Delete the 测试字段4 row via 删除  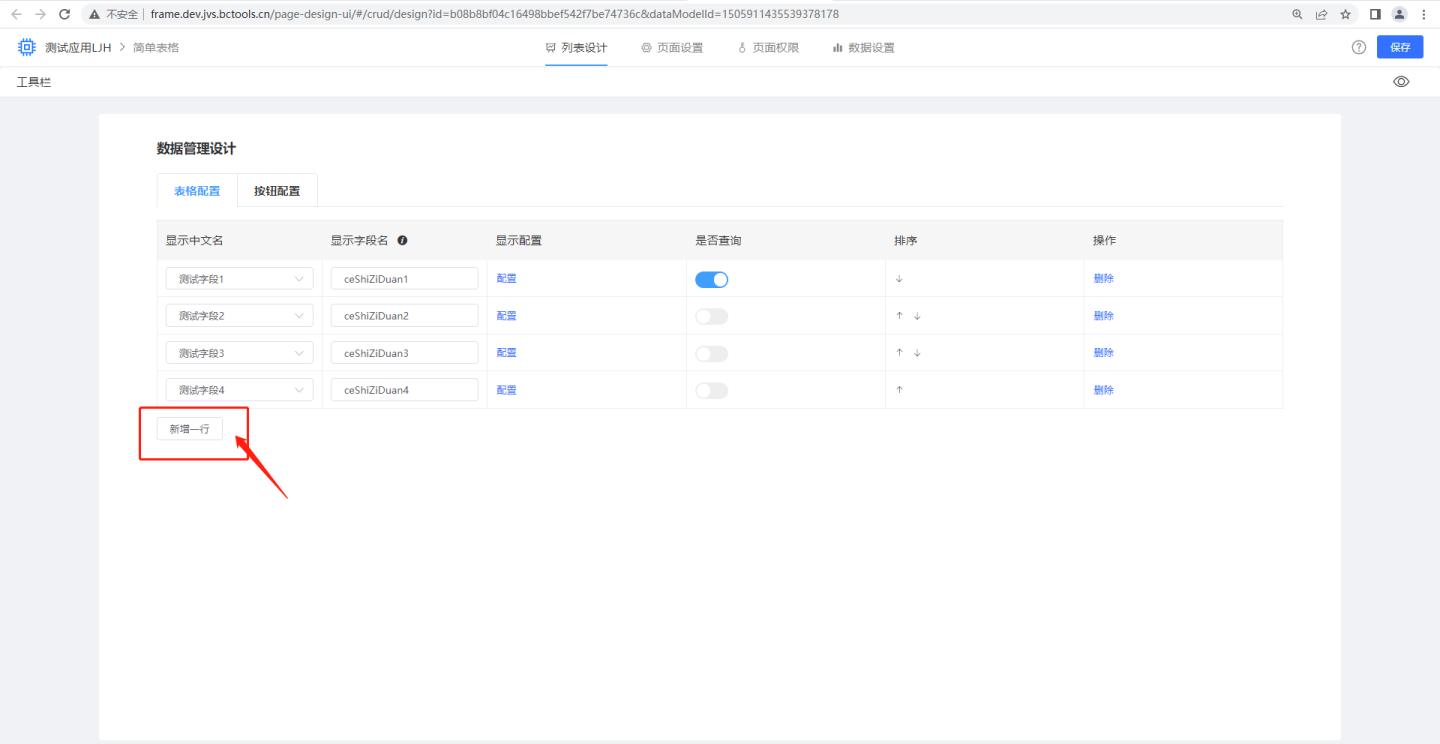coord(1103,390)
